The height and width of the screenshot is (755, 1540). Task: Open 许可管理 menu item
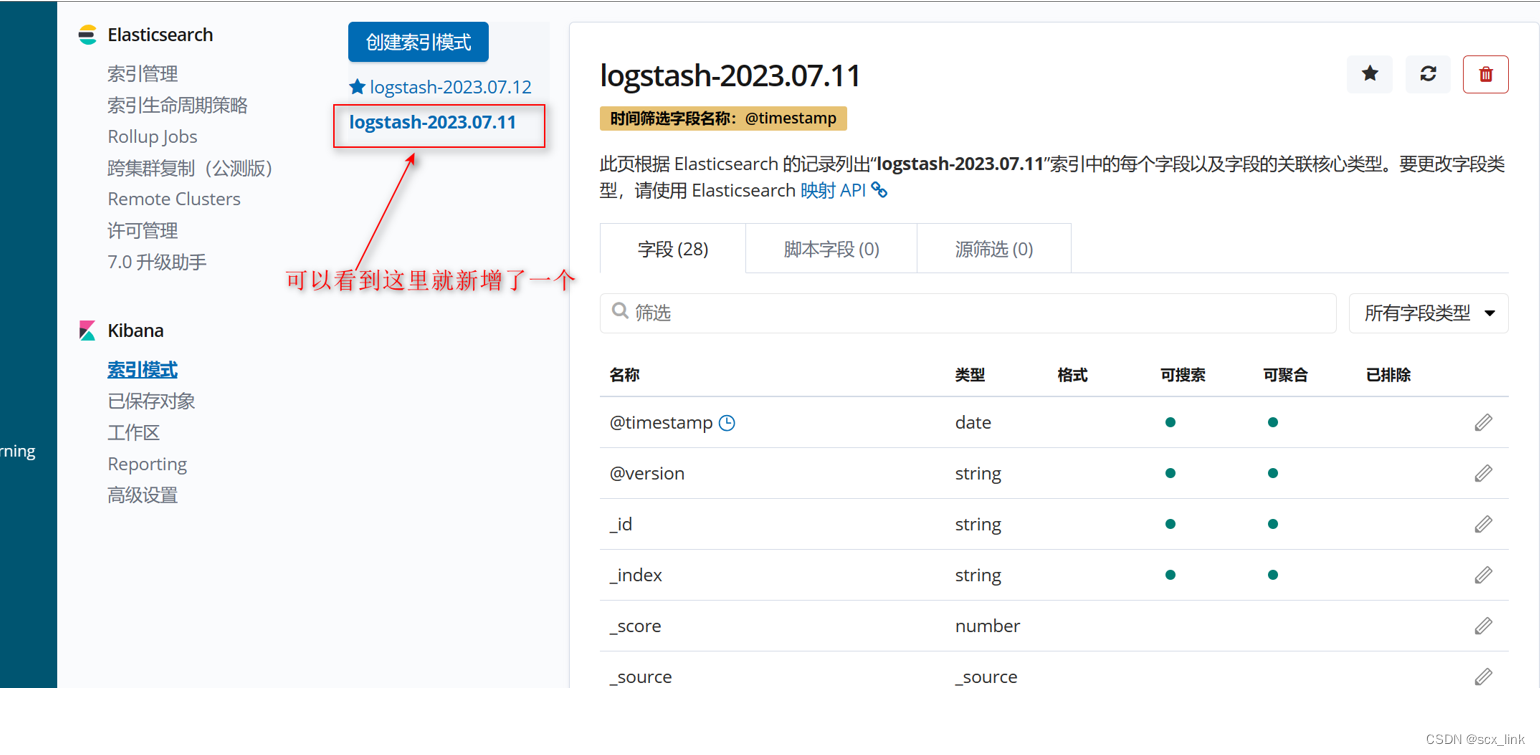coord(143,231)
